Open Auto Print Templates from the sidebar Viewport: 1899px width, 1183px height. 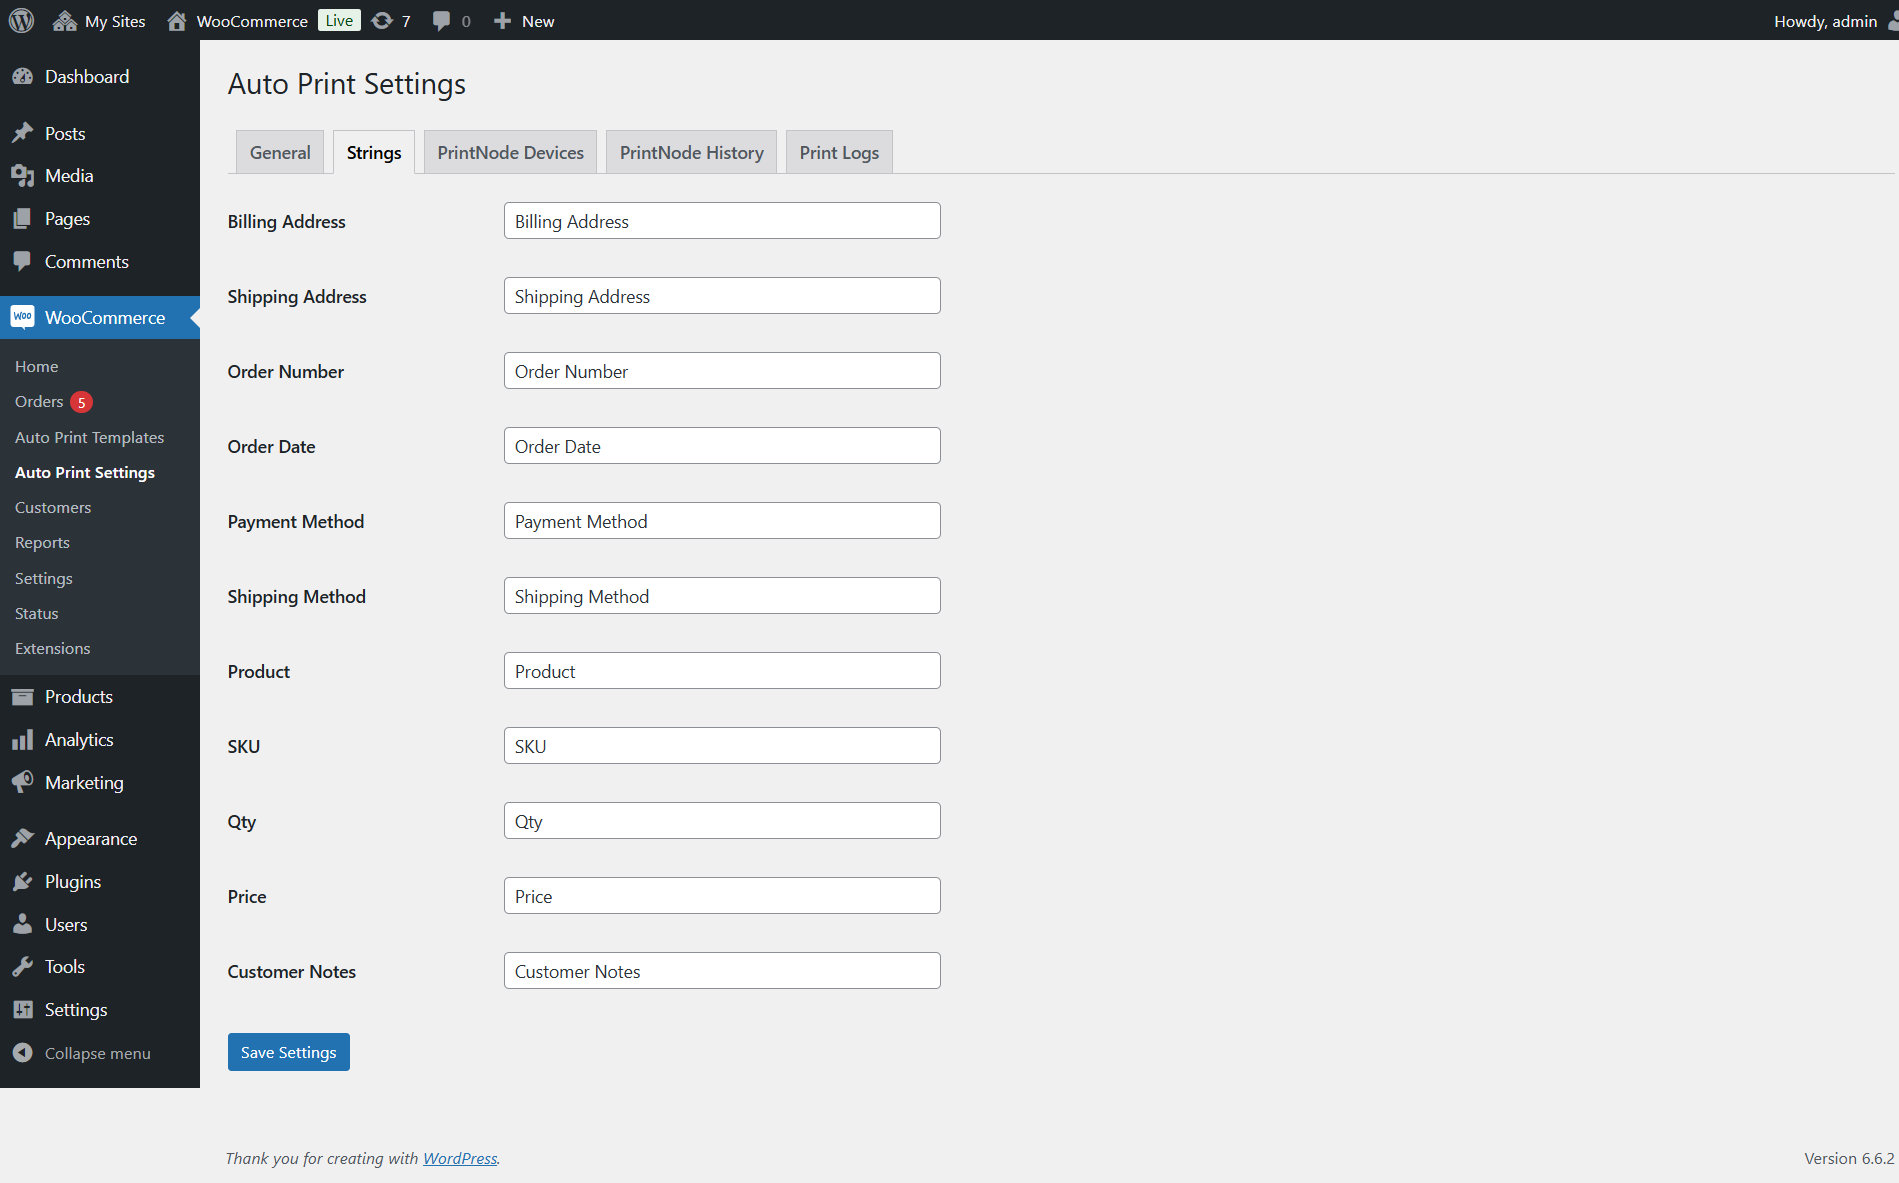click(90, 437)
